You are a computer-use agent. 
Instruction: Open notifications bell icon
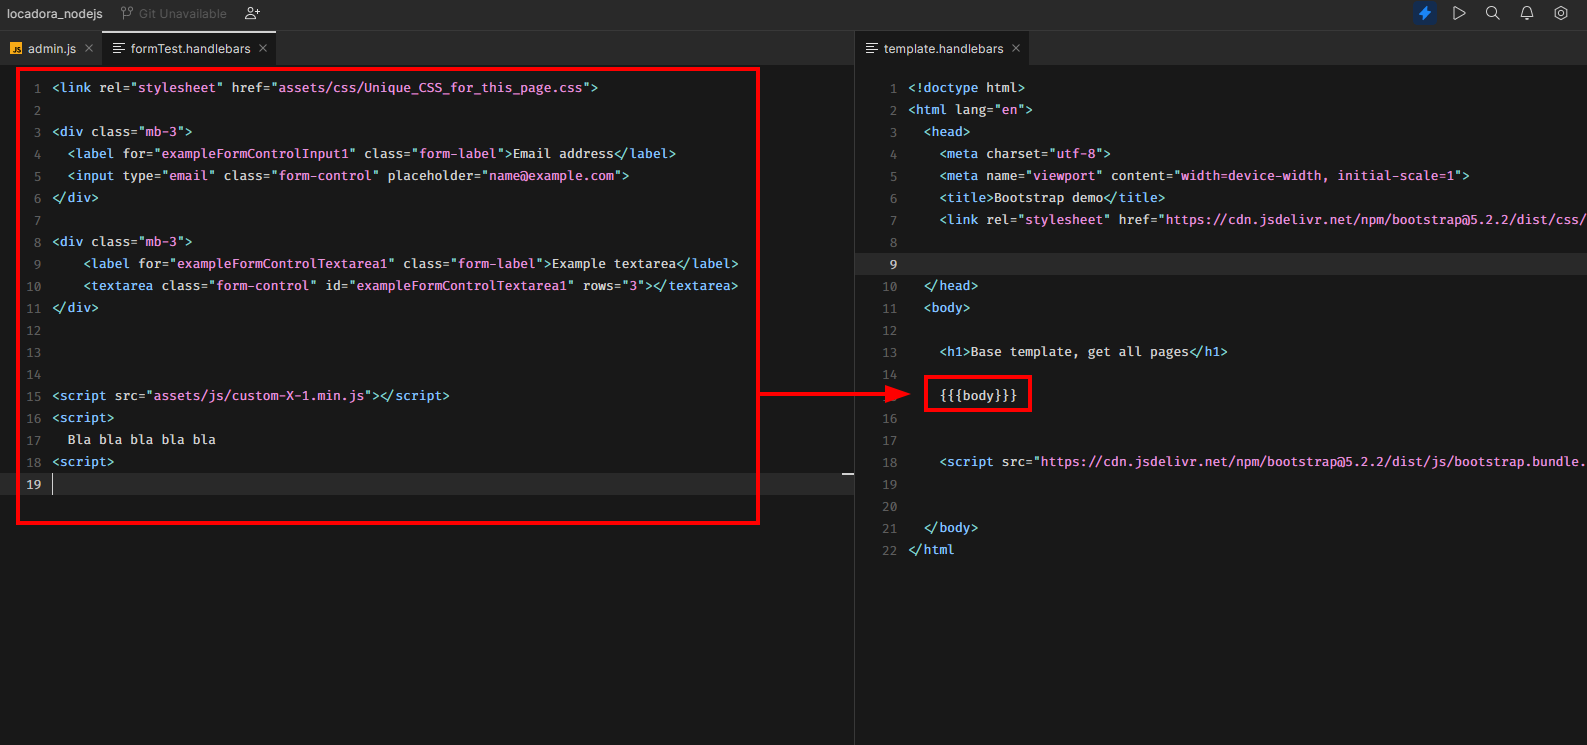pos(1527,13)
